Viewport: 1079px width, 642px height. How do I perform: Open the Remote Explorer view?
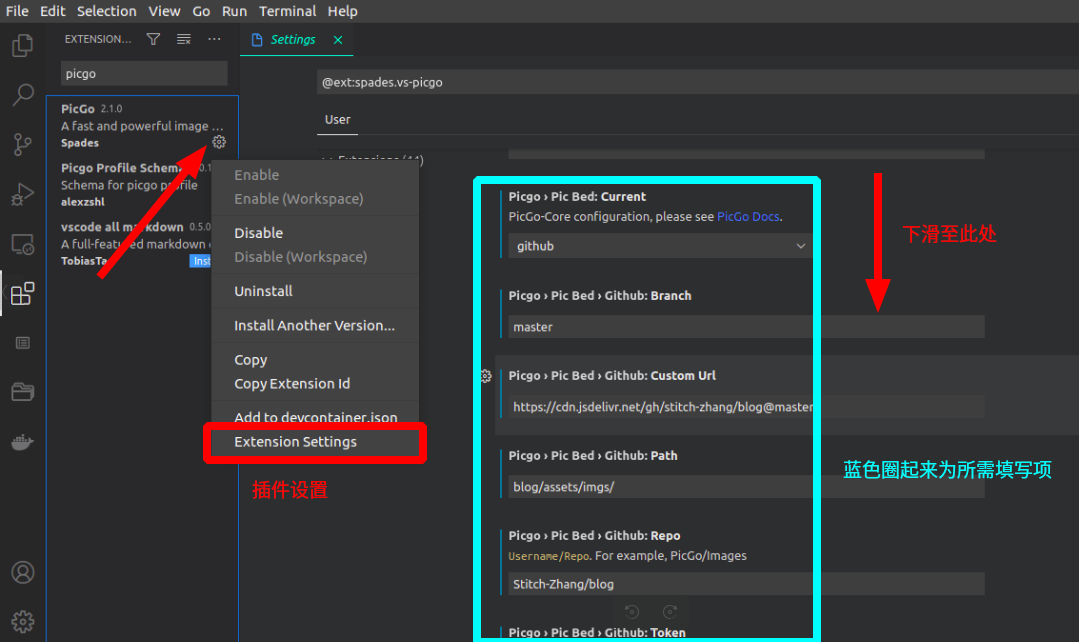[x=22, y=243]
